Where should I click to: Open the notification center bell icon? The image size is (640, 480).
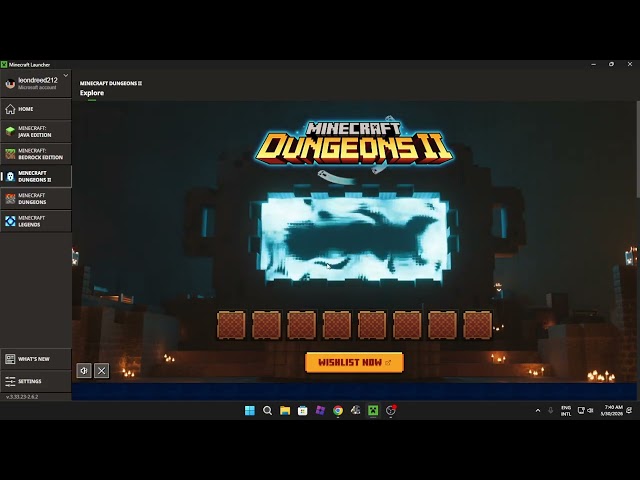(x=629, y=411)
